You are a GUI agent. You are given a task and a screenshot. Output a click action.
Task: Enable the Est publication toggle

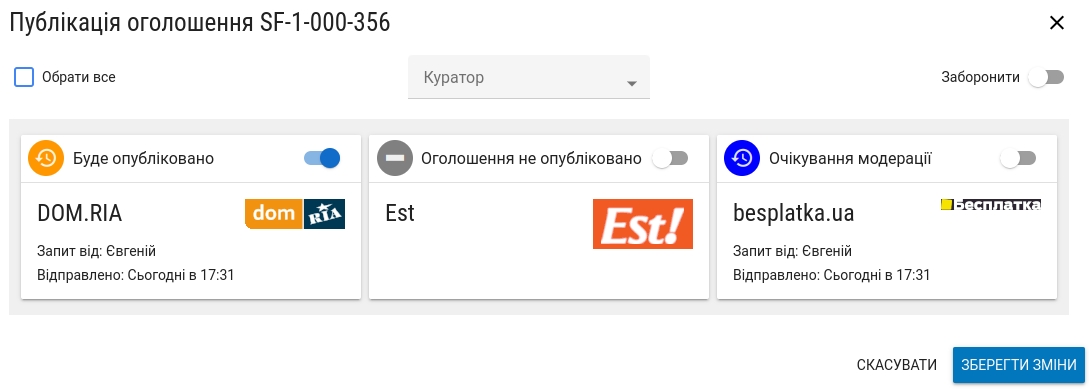pos(670,158)
